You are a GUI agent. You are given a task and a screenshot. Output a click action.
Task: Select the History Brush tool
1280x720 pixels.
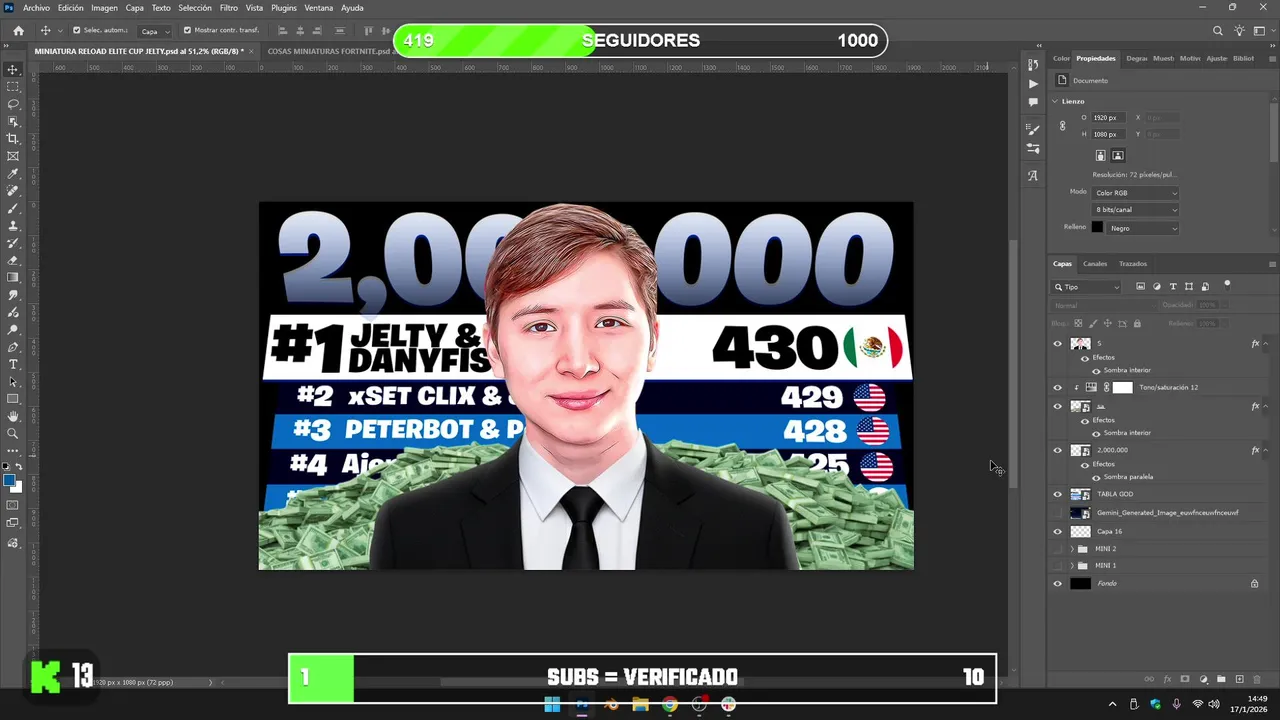13,243
